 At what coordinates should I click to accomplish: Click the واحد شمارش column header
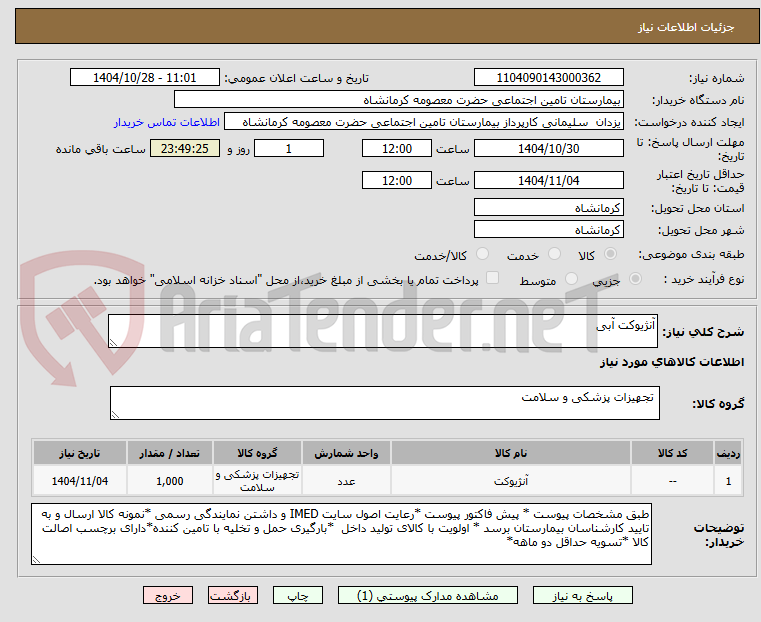pos(346,453)
